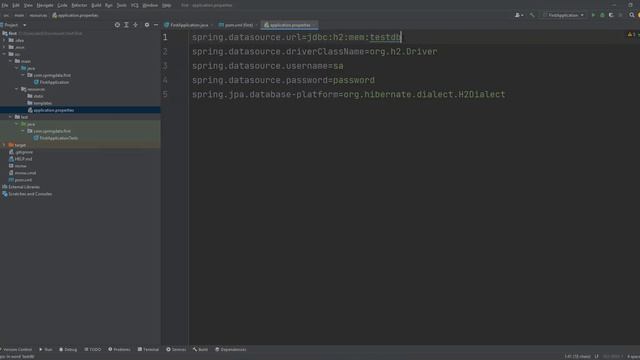Select FirstApplication class in project tree

pyautogui.click(x=51, y=82)
